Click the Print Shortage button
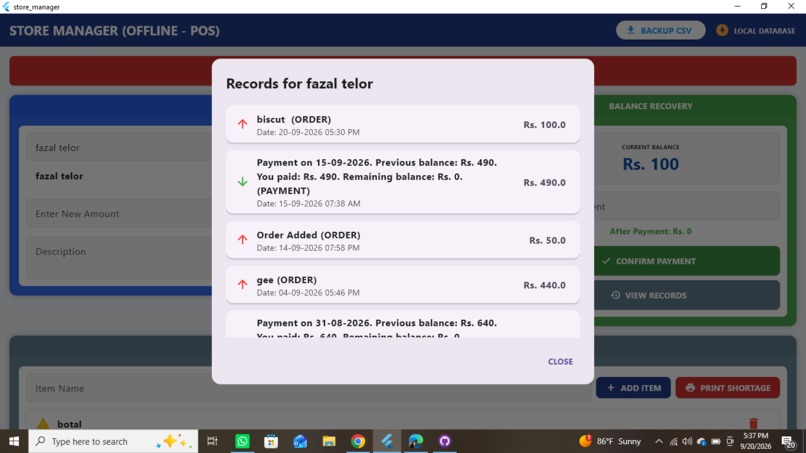 tap(727, 388)
